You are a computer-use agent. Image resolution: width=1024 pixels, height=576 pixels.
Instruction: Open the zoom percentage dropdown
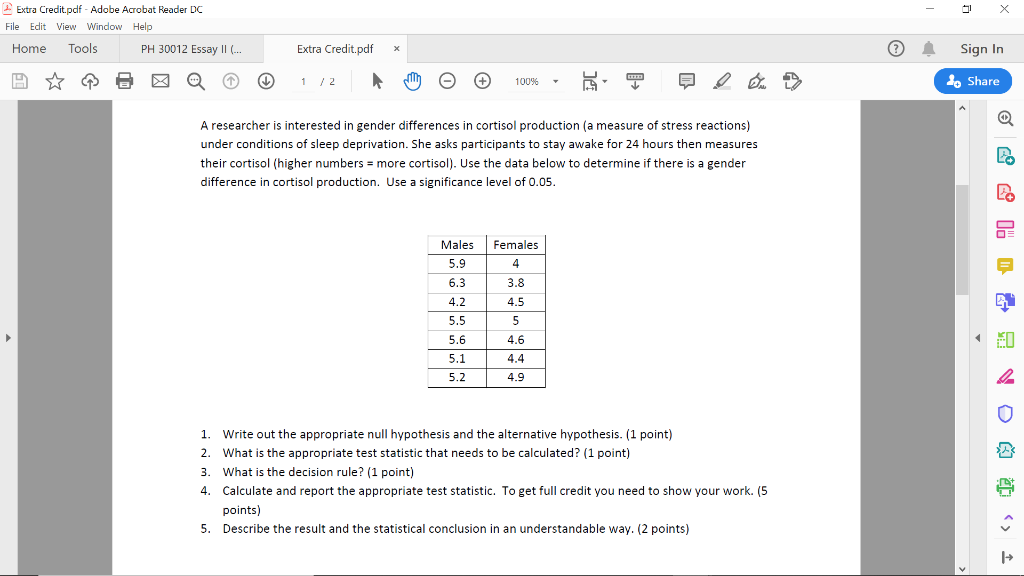tap(553, 81)
